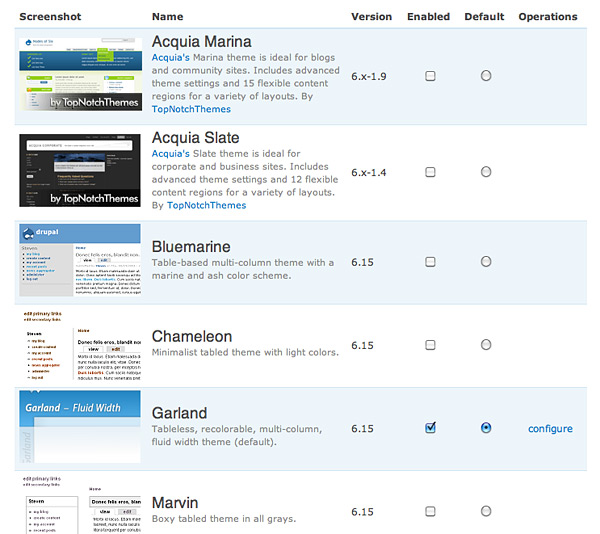Click the Enabled column header
600x534 pixels.
coord(428,16)
